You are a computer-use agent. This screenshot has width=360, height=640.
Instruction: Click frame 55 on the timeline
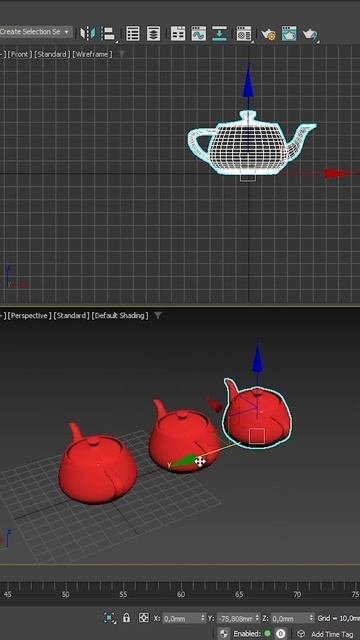point(123,594)
